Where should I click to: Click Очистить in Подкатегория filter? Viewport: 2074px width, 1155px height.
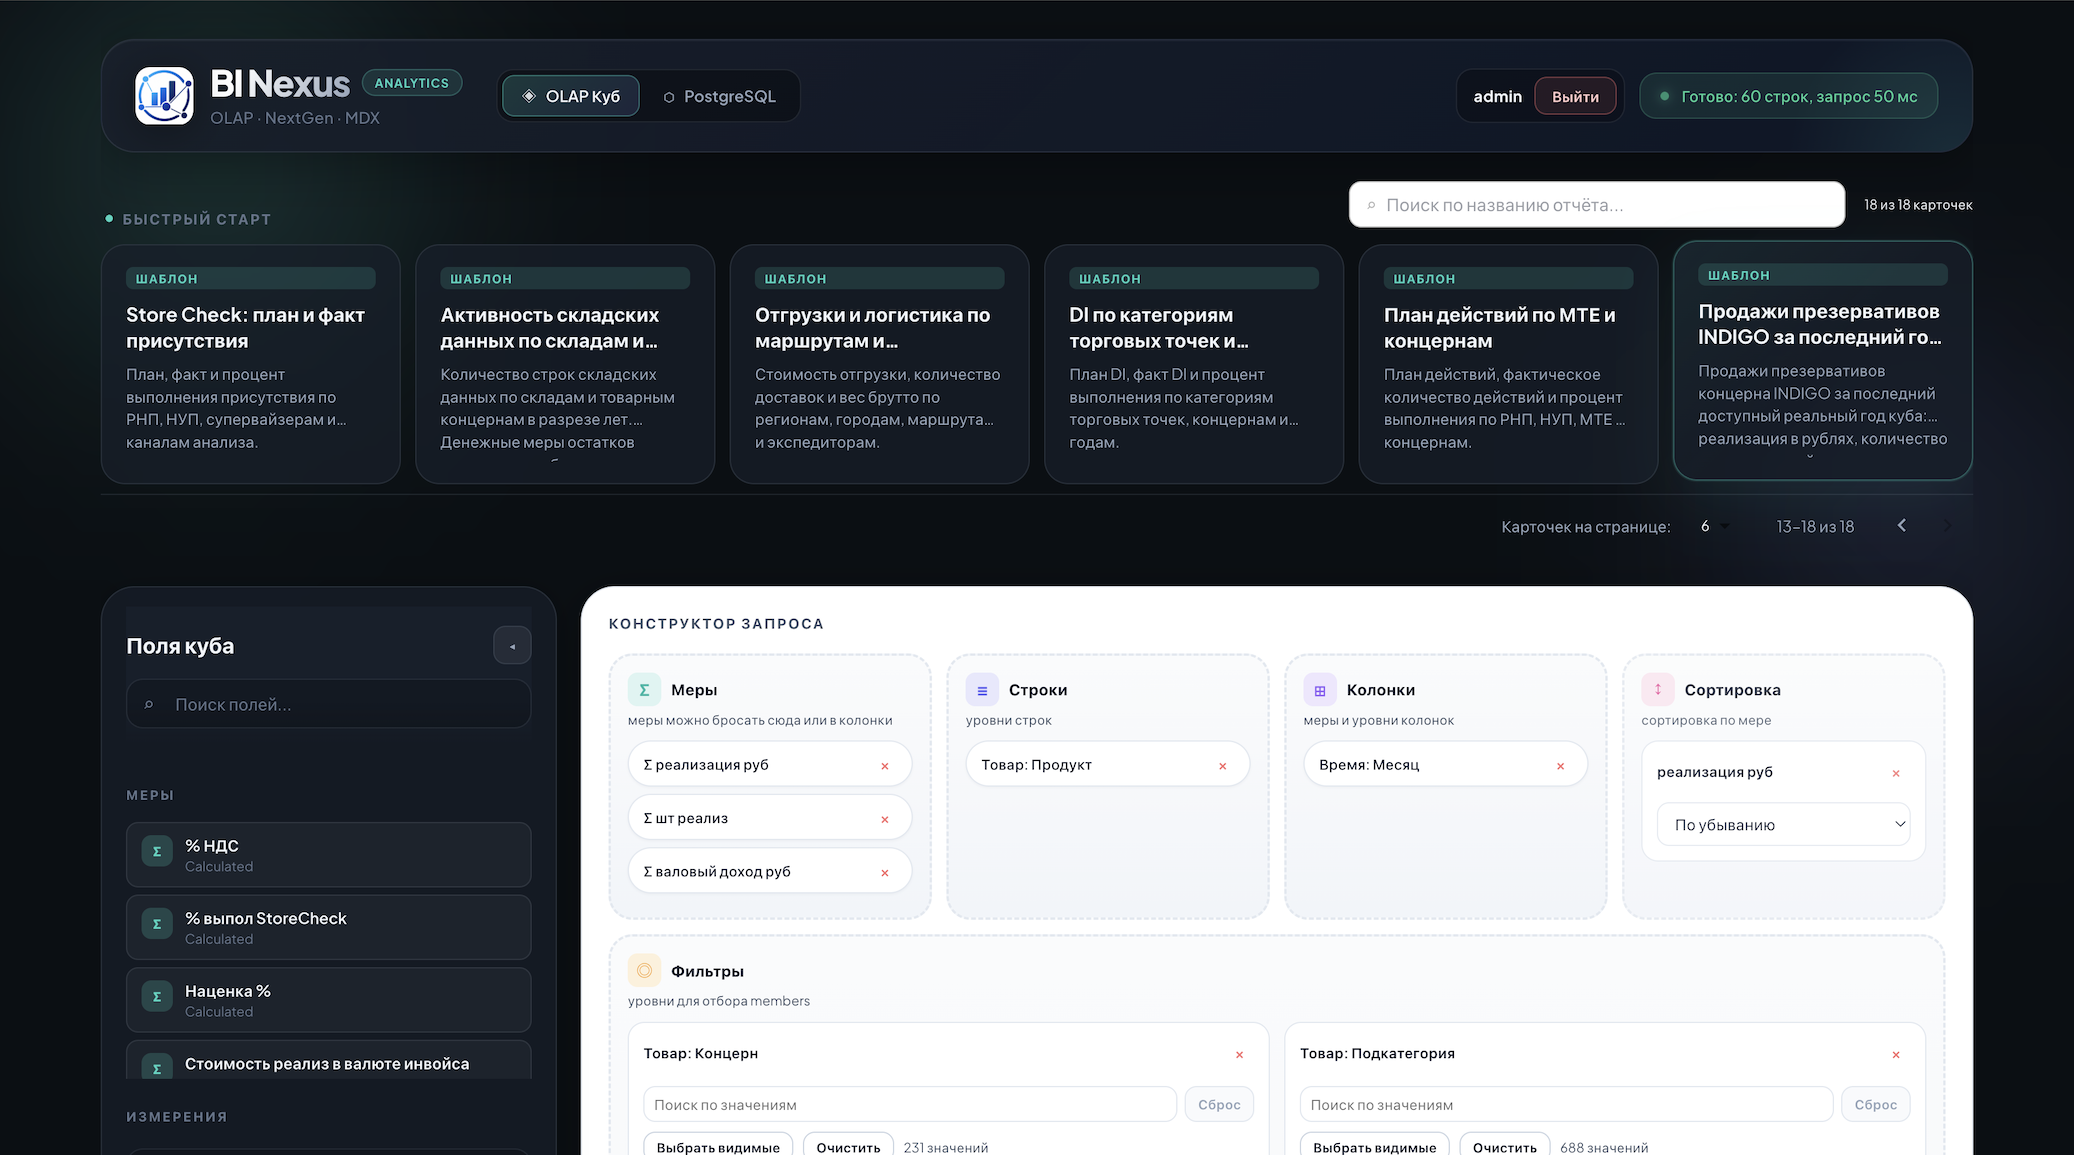pyautogui.click(x=1504, y=1146)
